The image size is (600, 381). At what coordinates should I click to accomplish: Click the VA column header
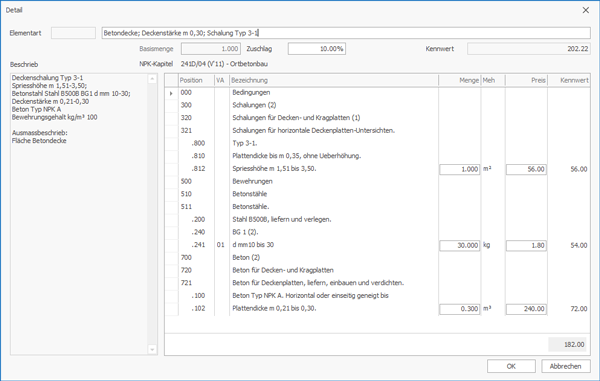point(222,80)
